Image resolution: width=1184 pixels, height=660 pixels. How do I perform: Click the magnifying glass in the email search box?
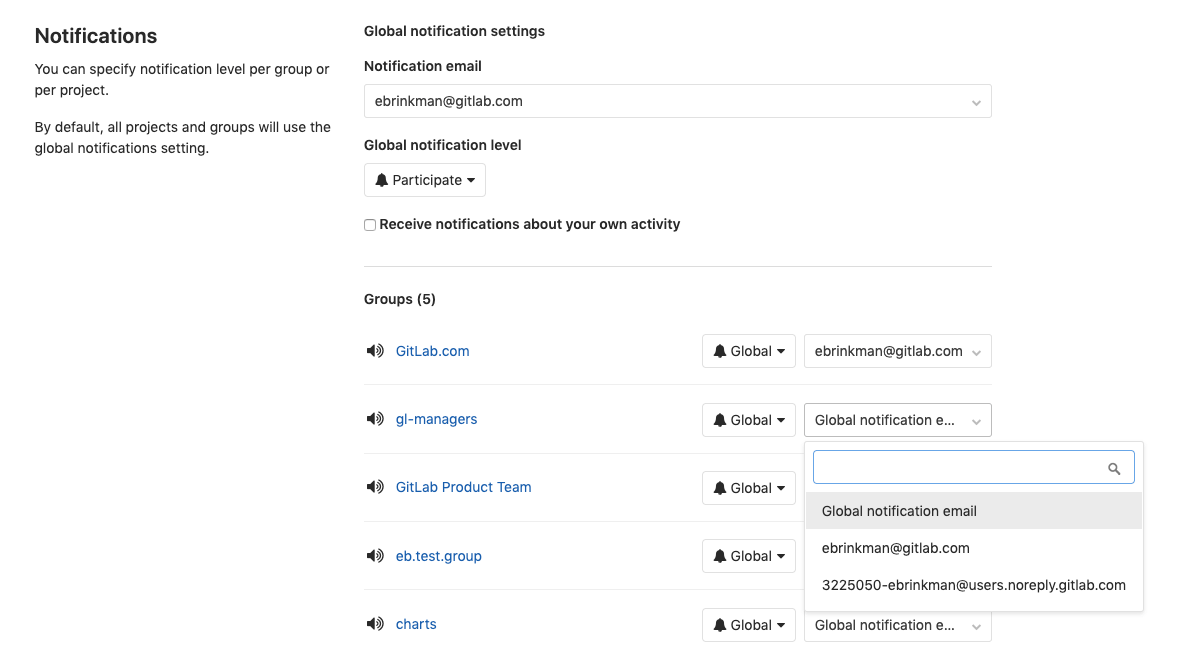(1114, 467)
